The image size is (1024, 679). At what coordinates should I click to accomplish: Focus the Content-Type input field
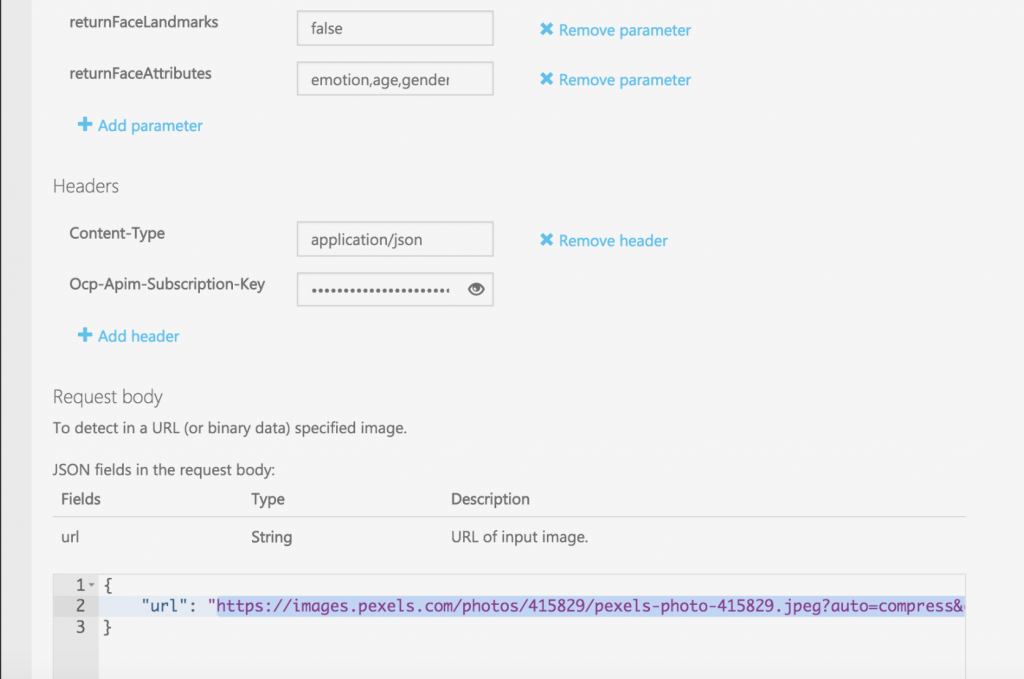pos(394,239)
